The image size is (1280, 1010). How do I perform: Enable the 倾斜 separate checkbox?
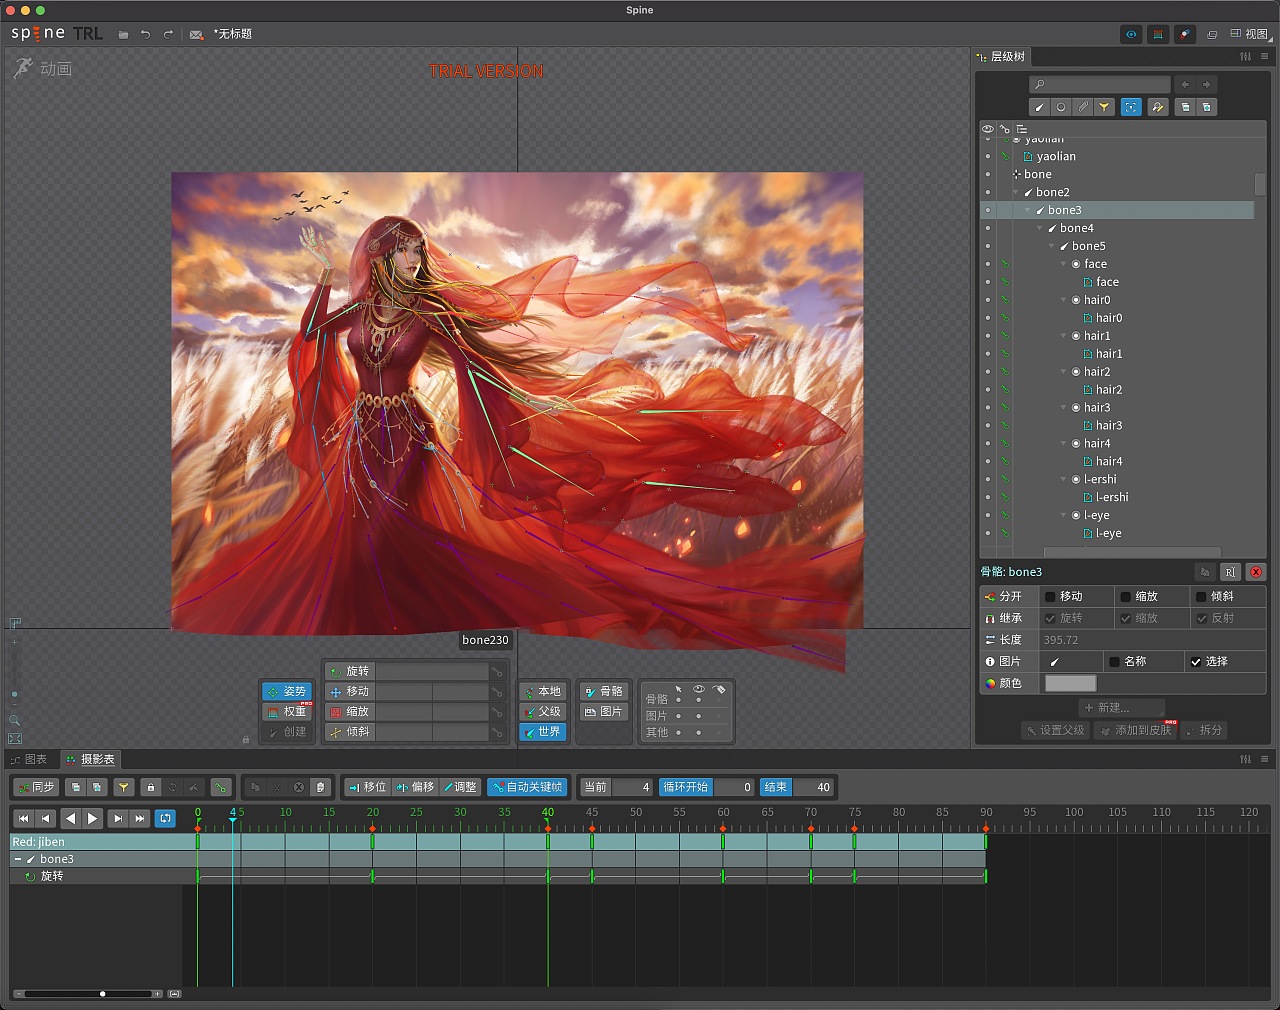coord(1202,596)
